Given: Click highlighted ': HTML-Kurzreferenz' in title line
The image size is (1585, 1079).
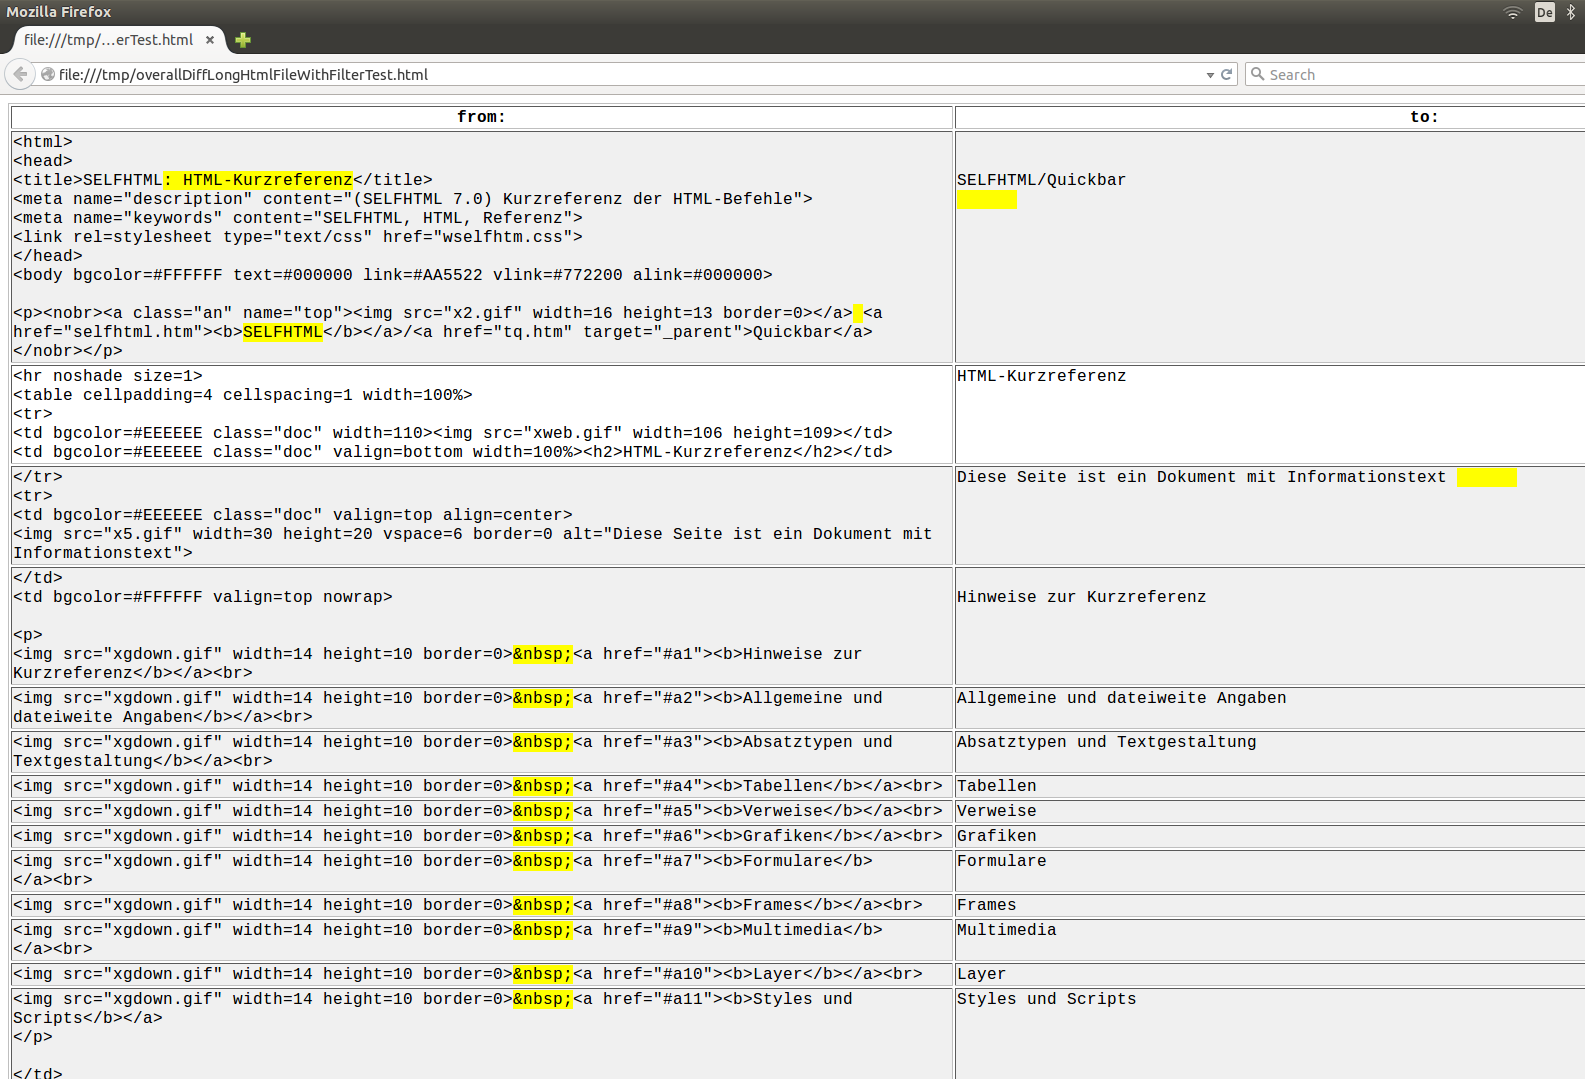Looking at the screenshot, I should (258, 180).
